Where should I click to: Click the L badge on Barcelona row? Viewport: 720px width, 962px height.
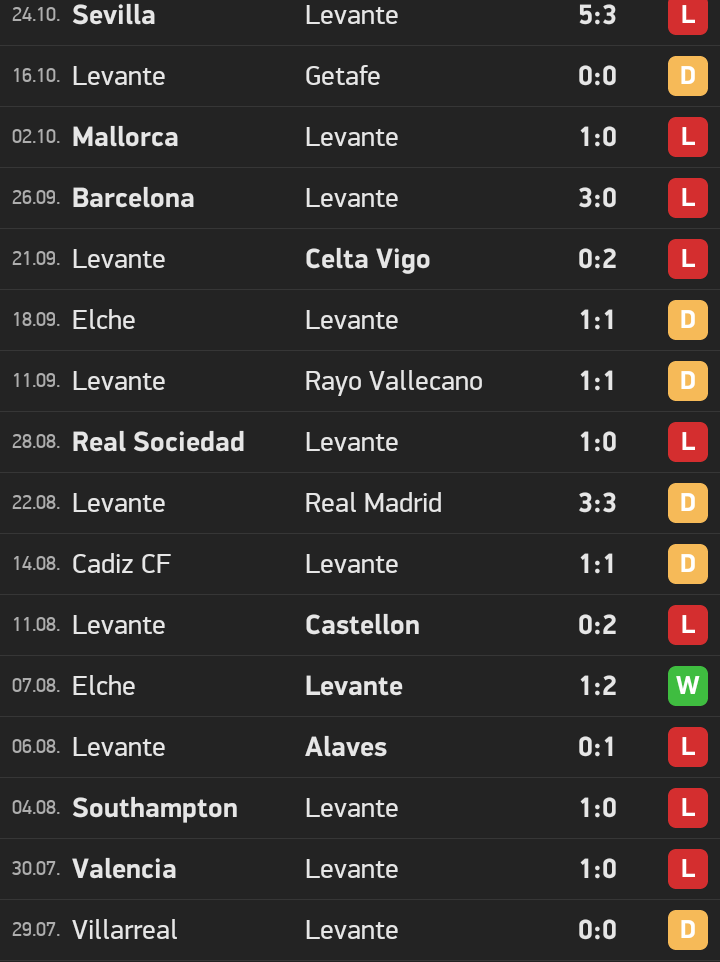coord(687,198)
